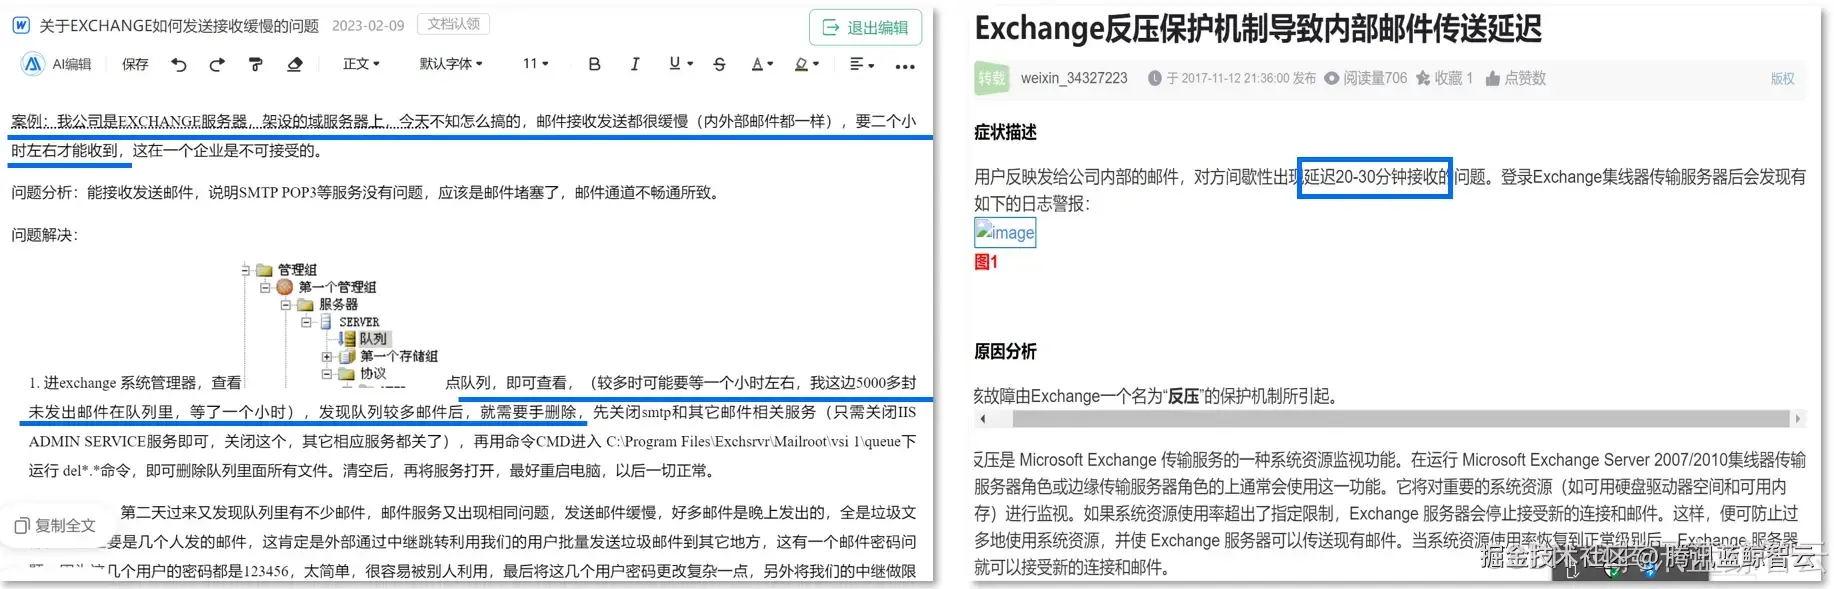Collapse the 管理组 tree node
Image resolution: width=1834 pixels, height=589 pixels.
coord(246,270)
